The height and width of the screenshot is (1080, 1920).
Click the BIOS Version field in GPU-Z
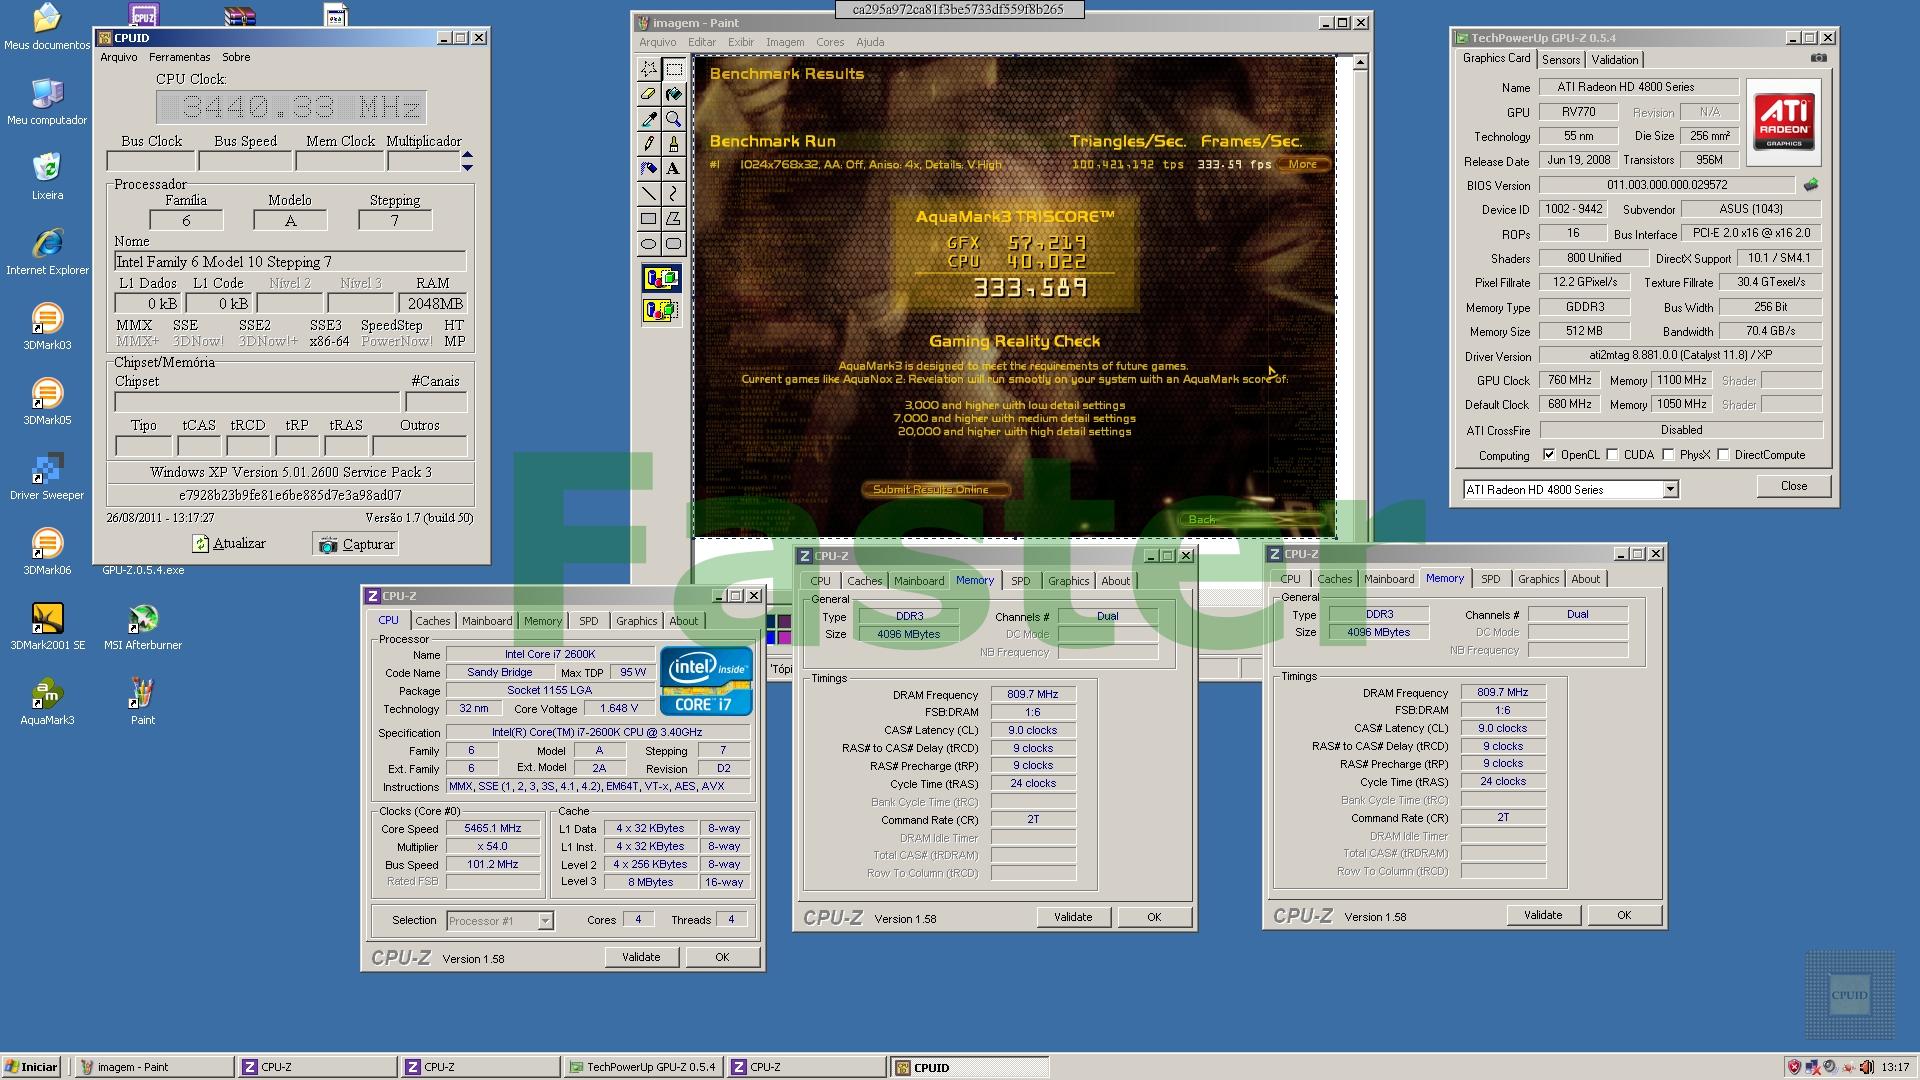pyautogui.click(x=1667, y=185)
